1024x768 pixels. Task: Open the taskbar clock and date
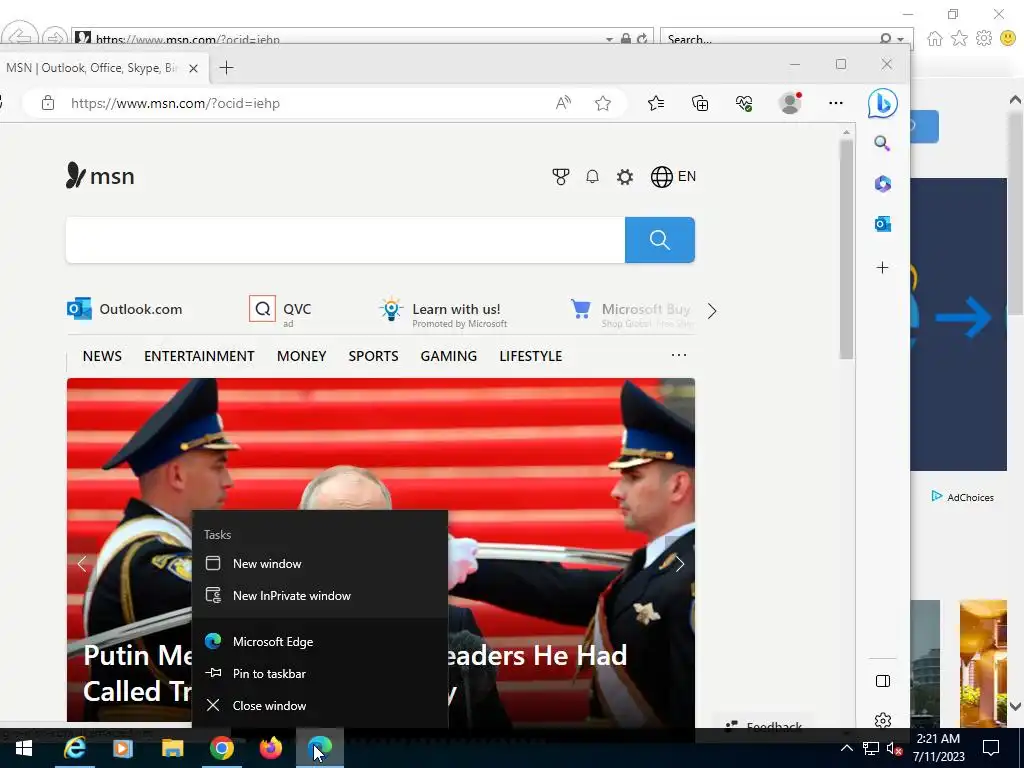pyautogui.click(x=938, y=748)
